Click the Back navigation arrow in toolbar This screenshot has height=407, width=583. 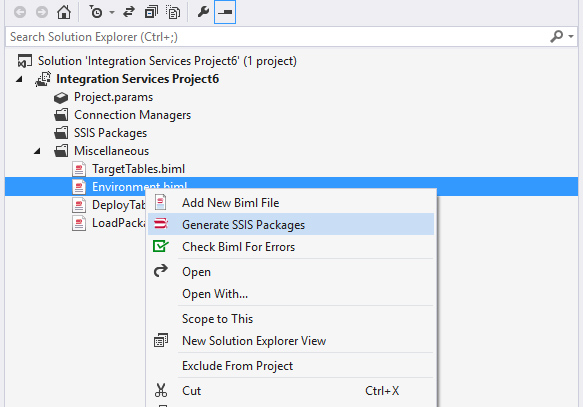[20, 12]
